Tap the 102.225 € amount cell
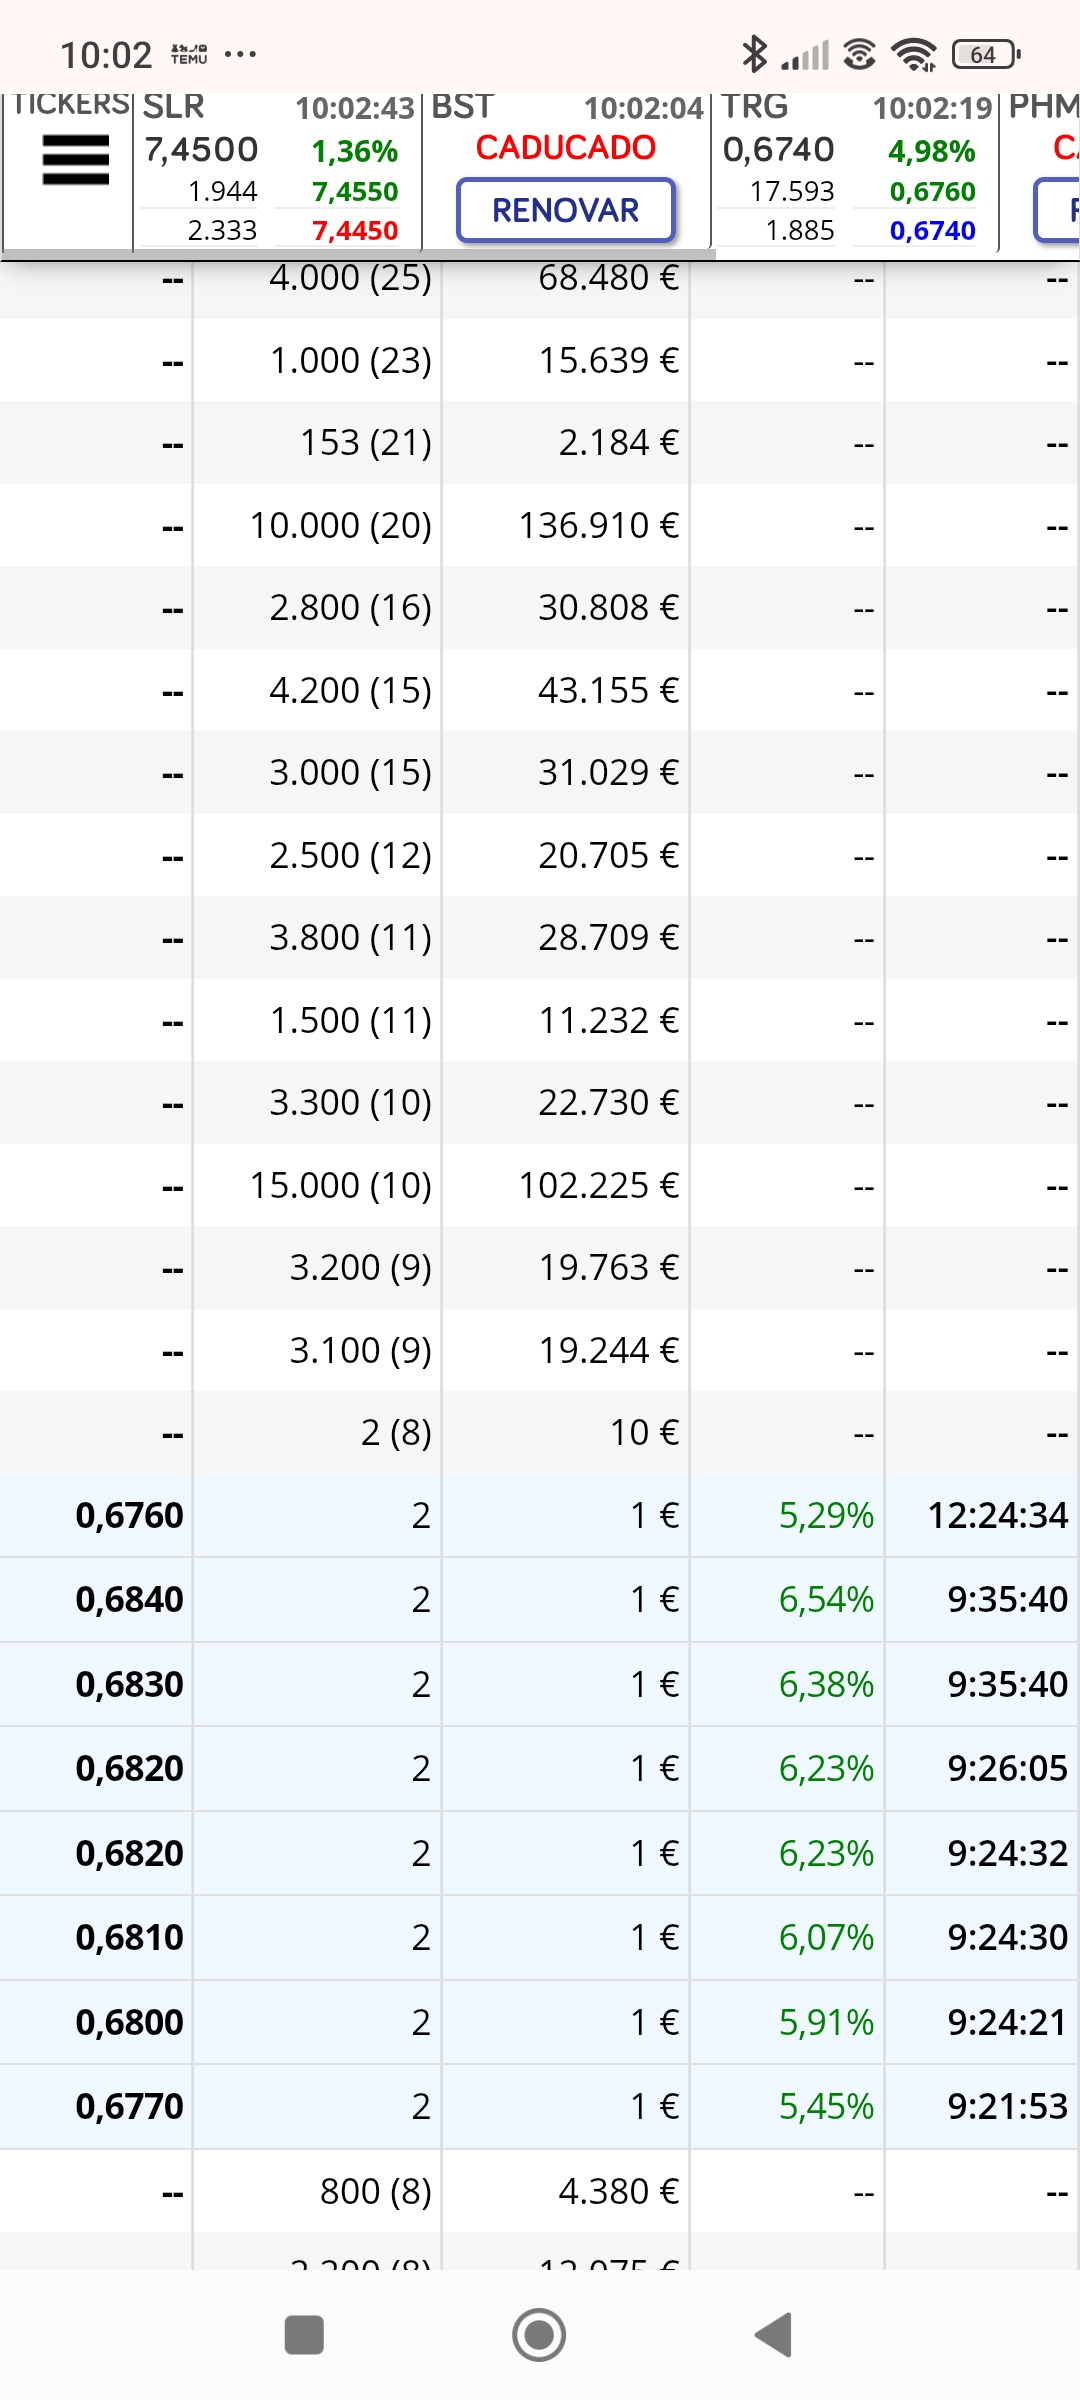 598,1185
